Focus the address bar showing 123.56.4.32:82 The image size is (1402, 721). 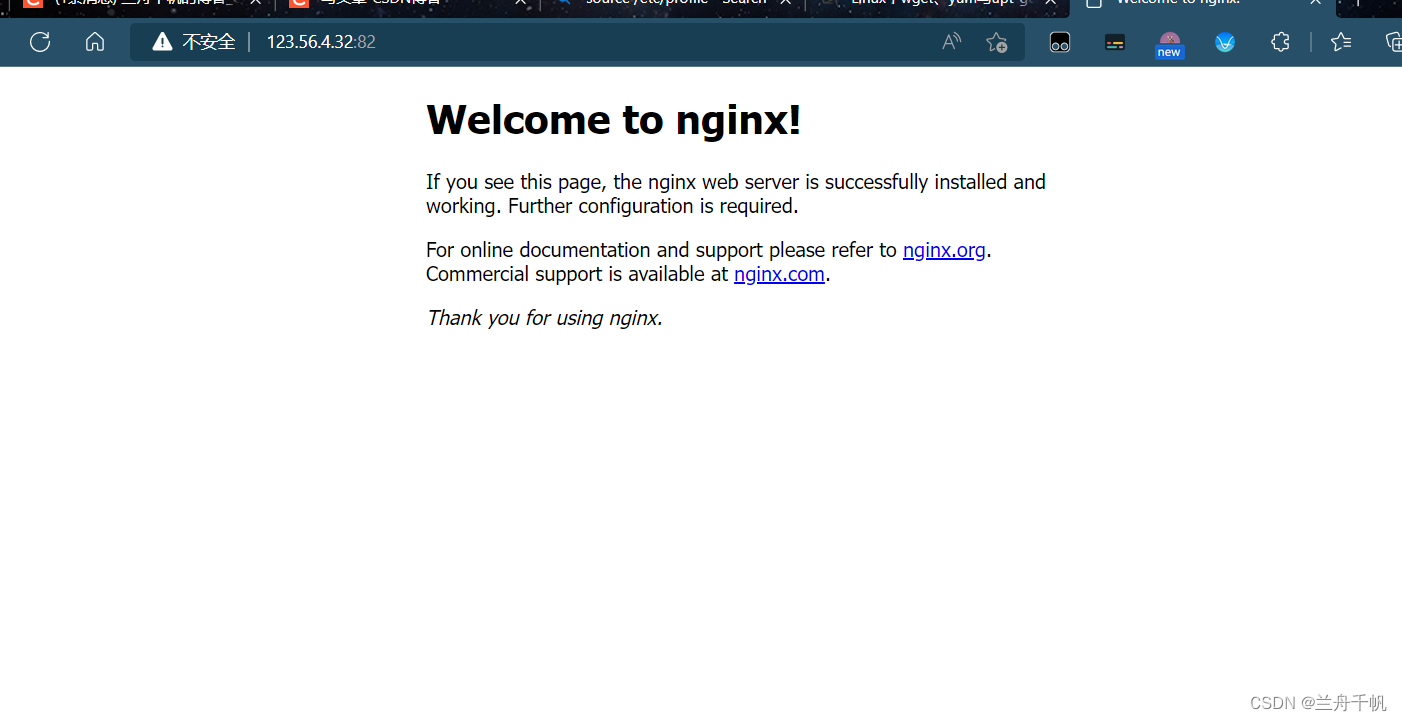click(577, 42)
